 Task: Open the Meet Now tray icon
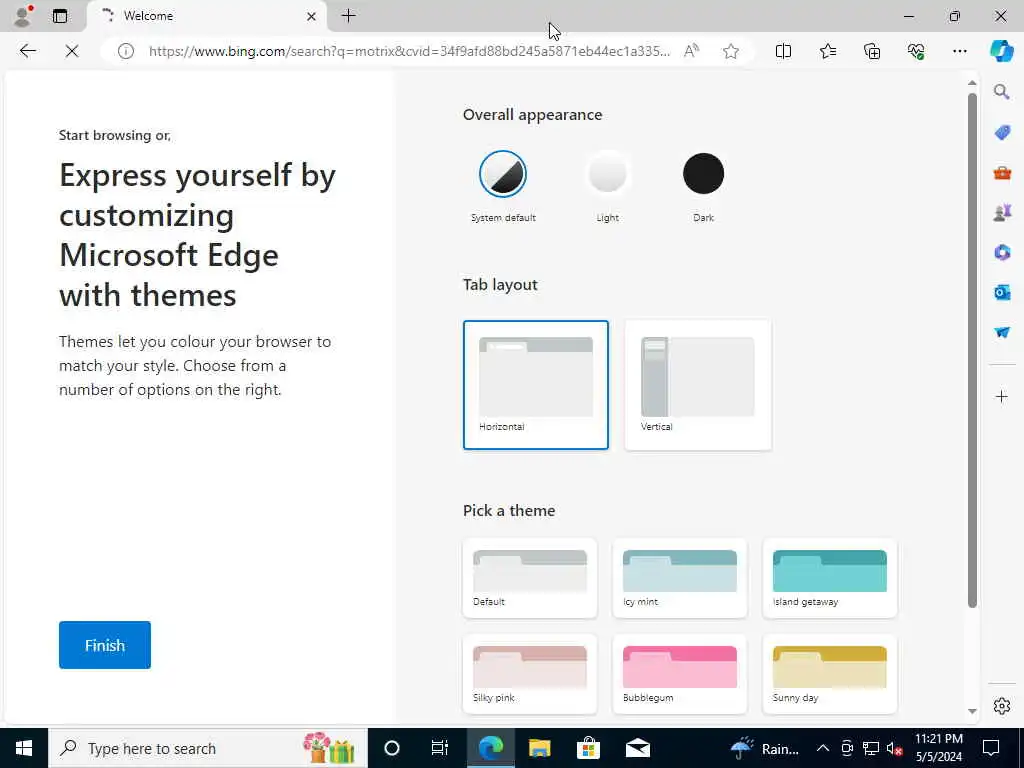[847, 748]
